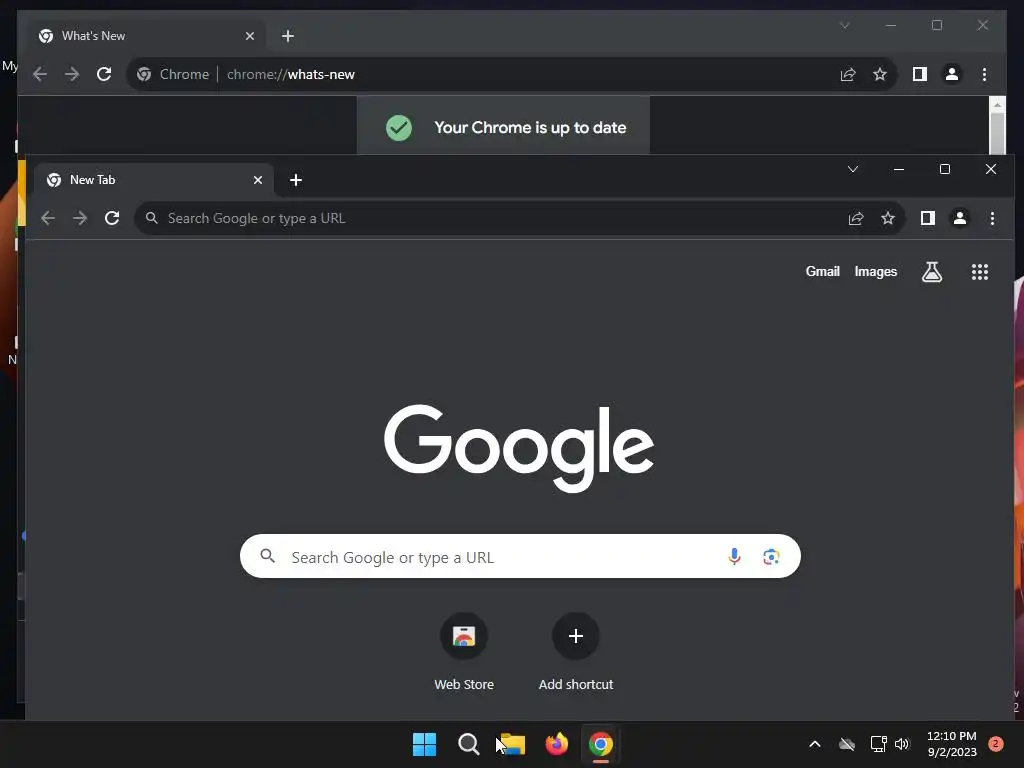The width and height of the screenshot is (1024, 768).
Task: Open the profile icon in the What's New window
Action: [x=952, y=74]
